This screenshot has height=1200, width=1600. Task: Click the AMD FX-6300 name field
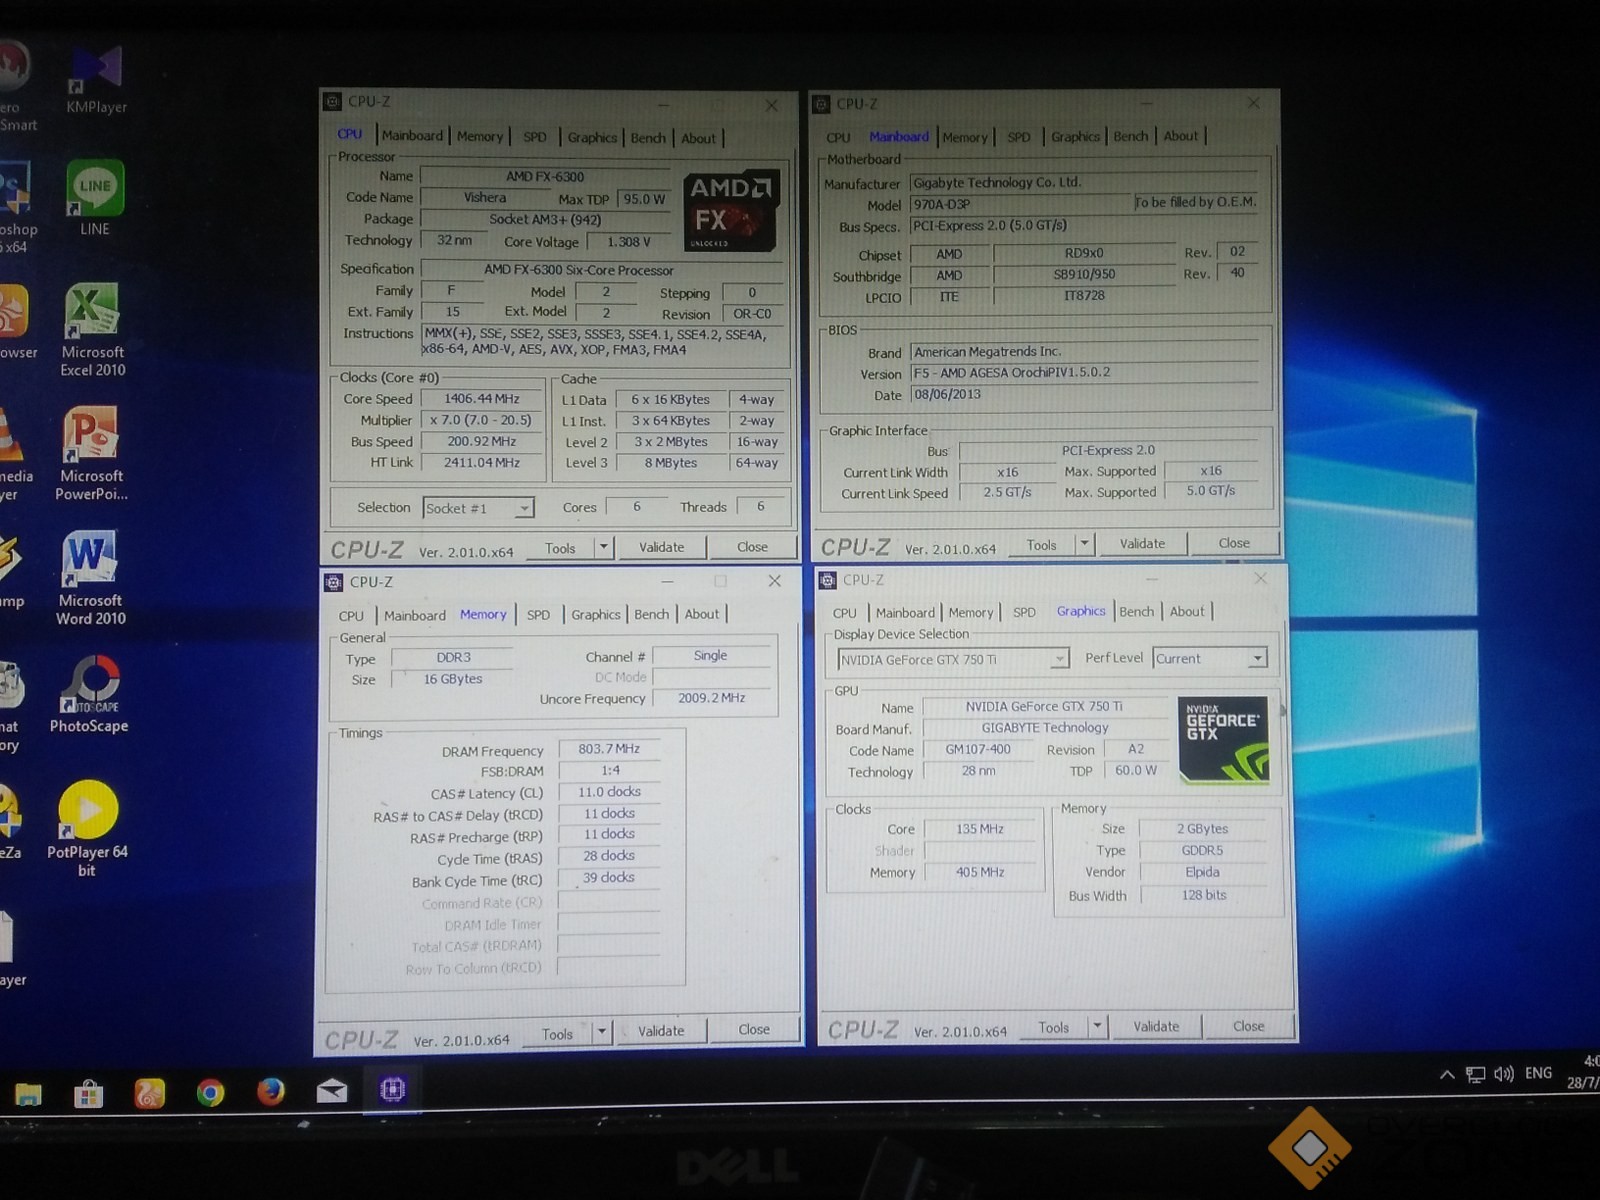[546, 176]
